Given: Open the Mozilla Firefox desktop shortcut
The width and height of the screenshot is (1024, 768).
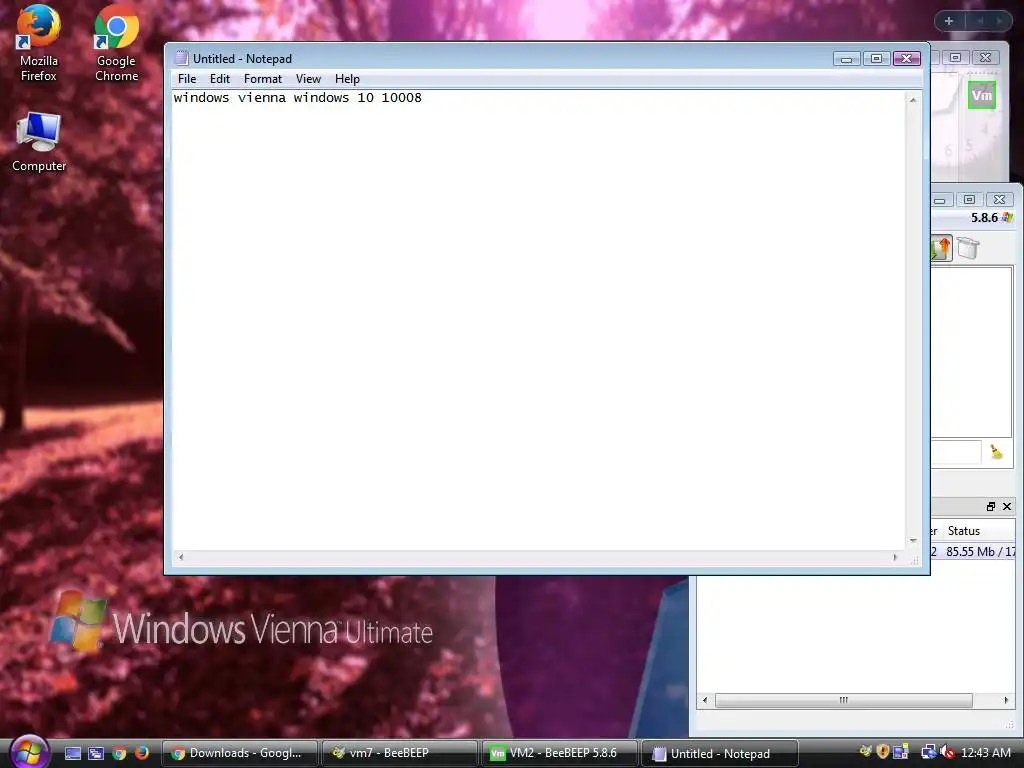Looking at the screenshot, I should [39, 43].
